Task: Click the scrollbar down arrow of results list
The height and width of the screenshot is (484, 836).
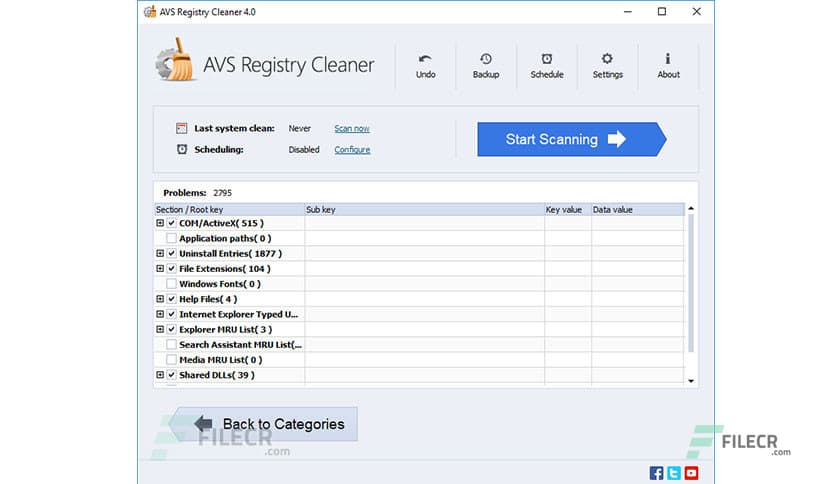Action: 691,381
